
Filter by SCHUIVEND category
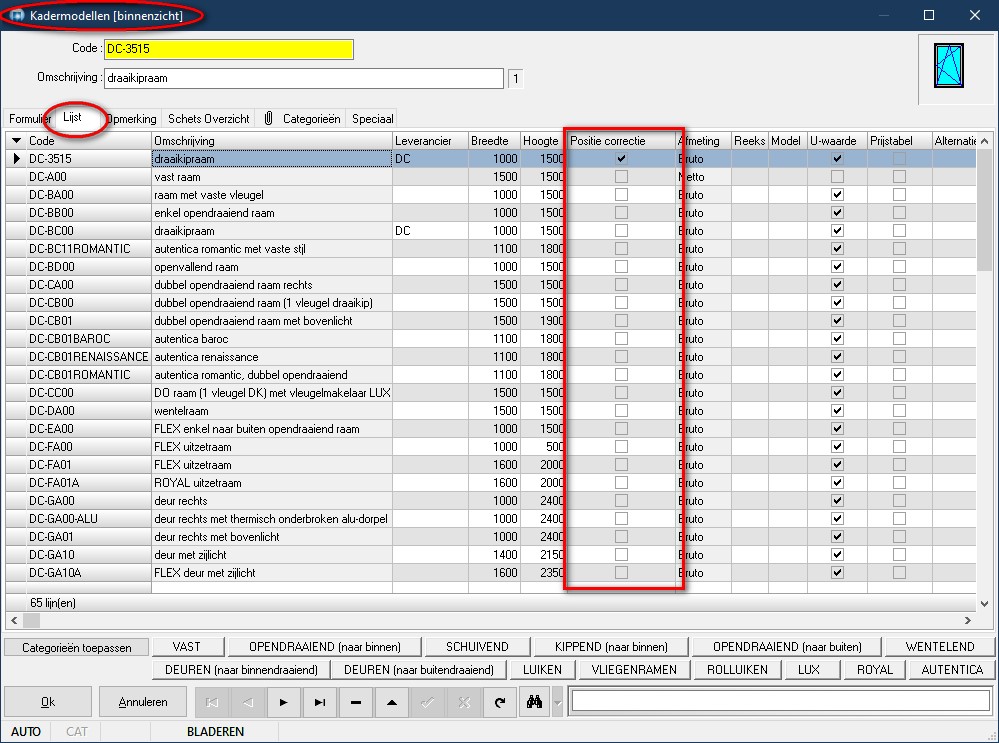(x=477, y=647)
